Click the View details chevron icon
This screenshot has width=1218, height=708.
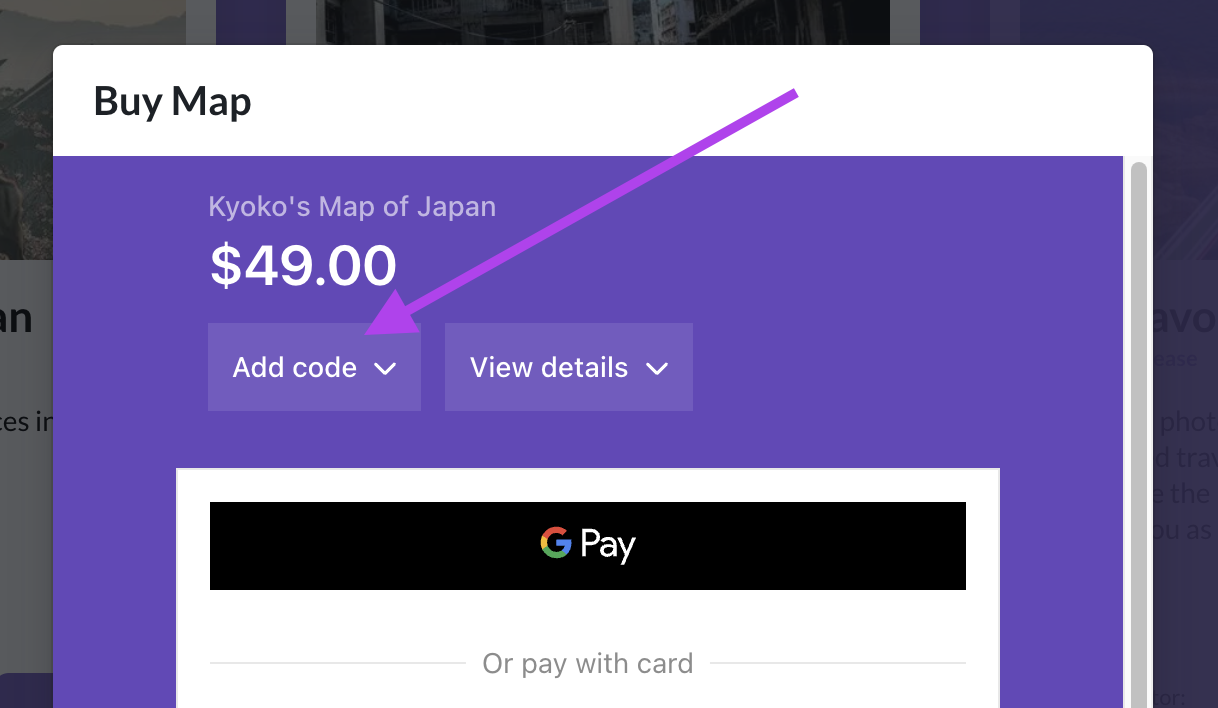(x=657, y=368)
